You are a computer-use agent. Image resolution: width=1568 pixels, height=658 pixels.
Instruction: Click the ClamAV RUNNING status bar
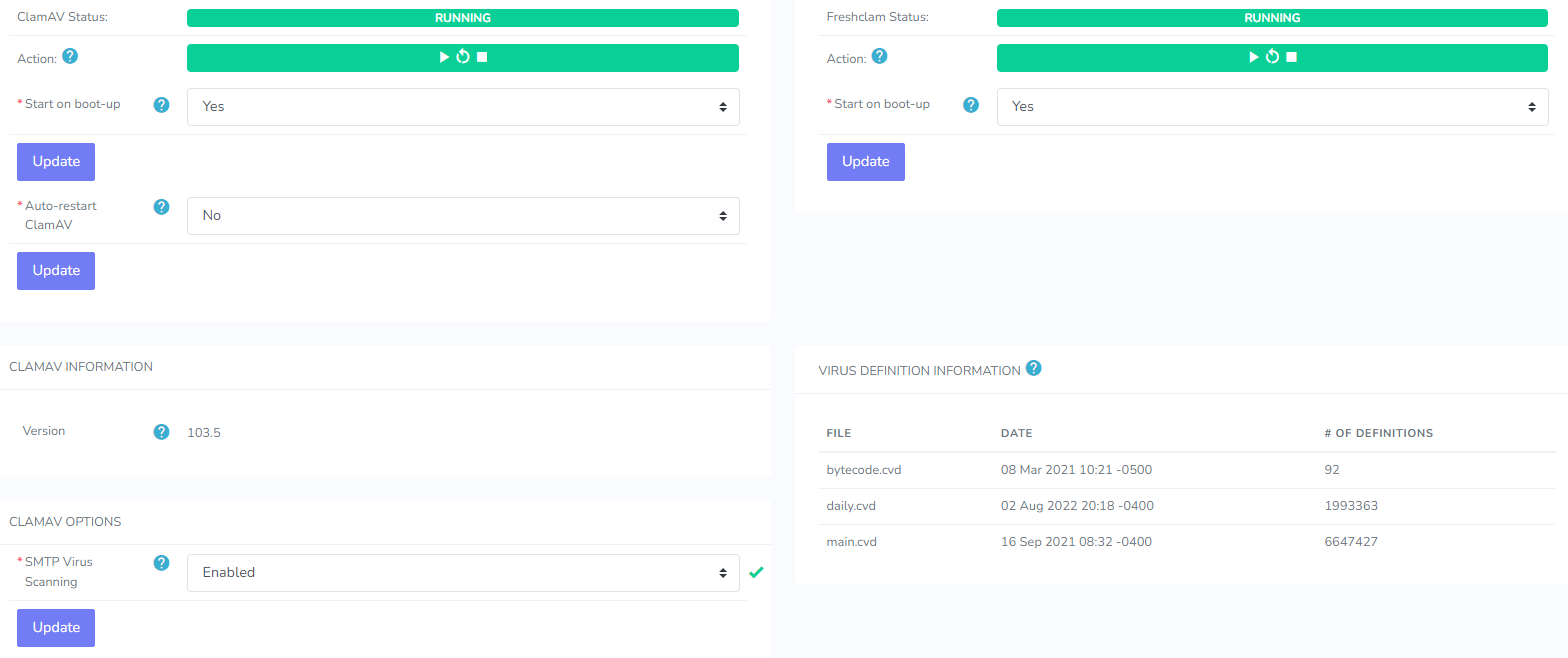pyautogui.click(x=463, y=18)
